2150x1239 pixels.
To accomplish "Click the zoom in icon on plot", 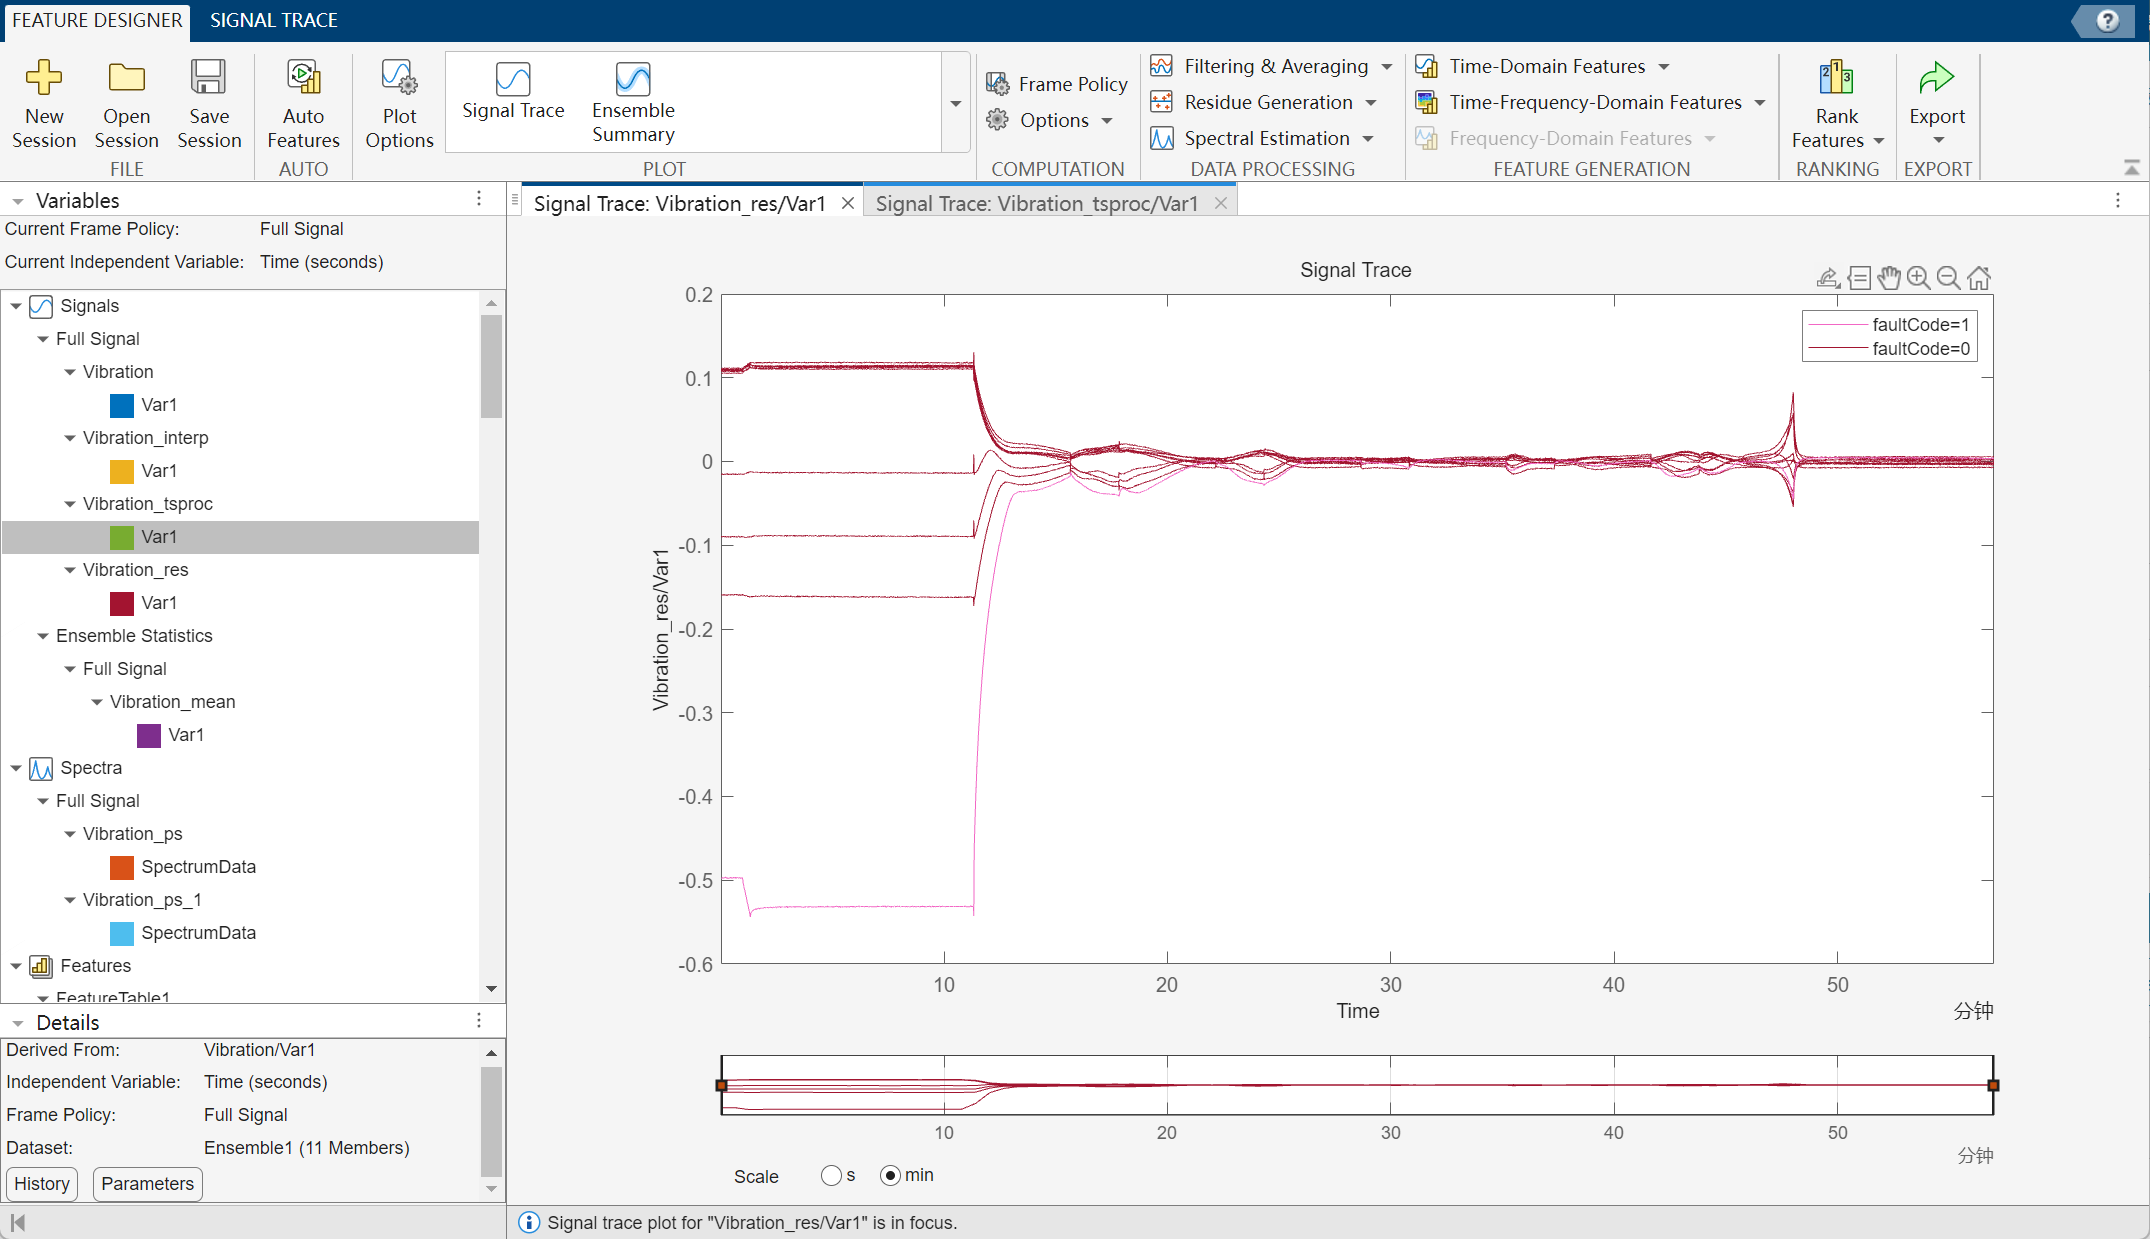I will point(1918,278).
